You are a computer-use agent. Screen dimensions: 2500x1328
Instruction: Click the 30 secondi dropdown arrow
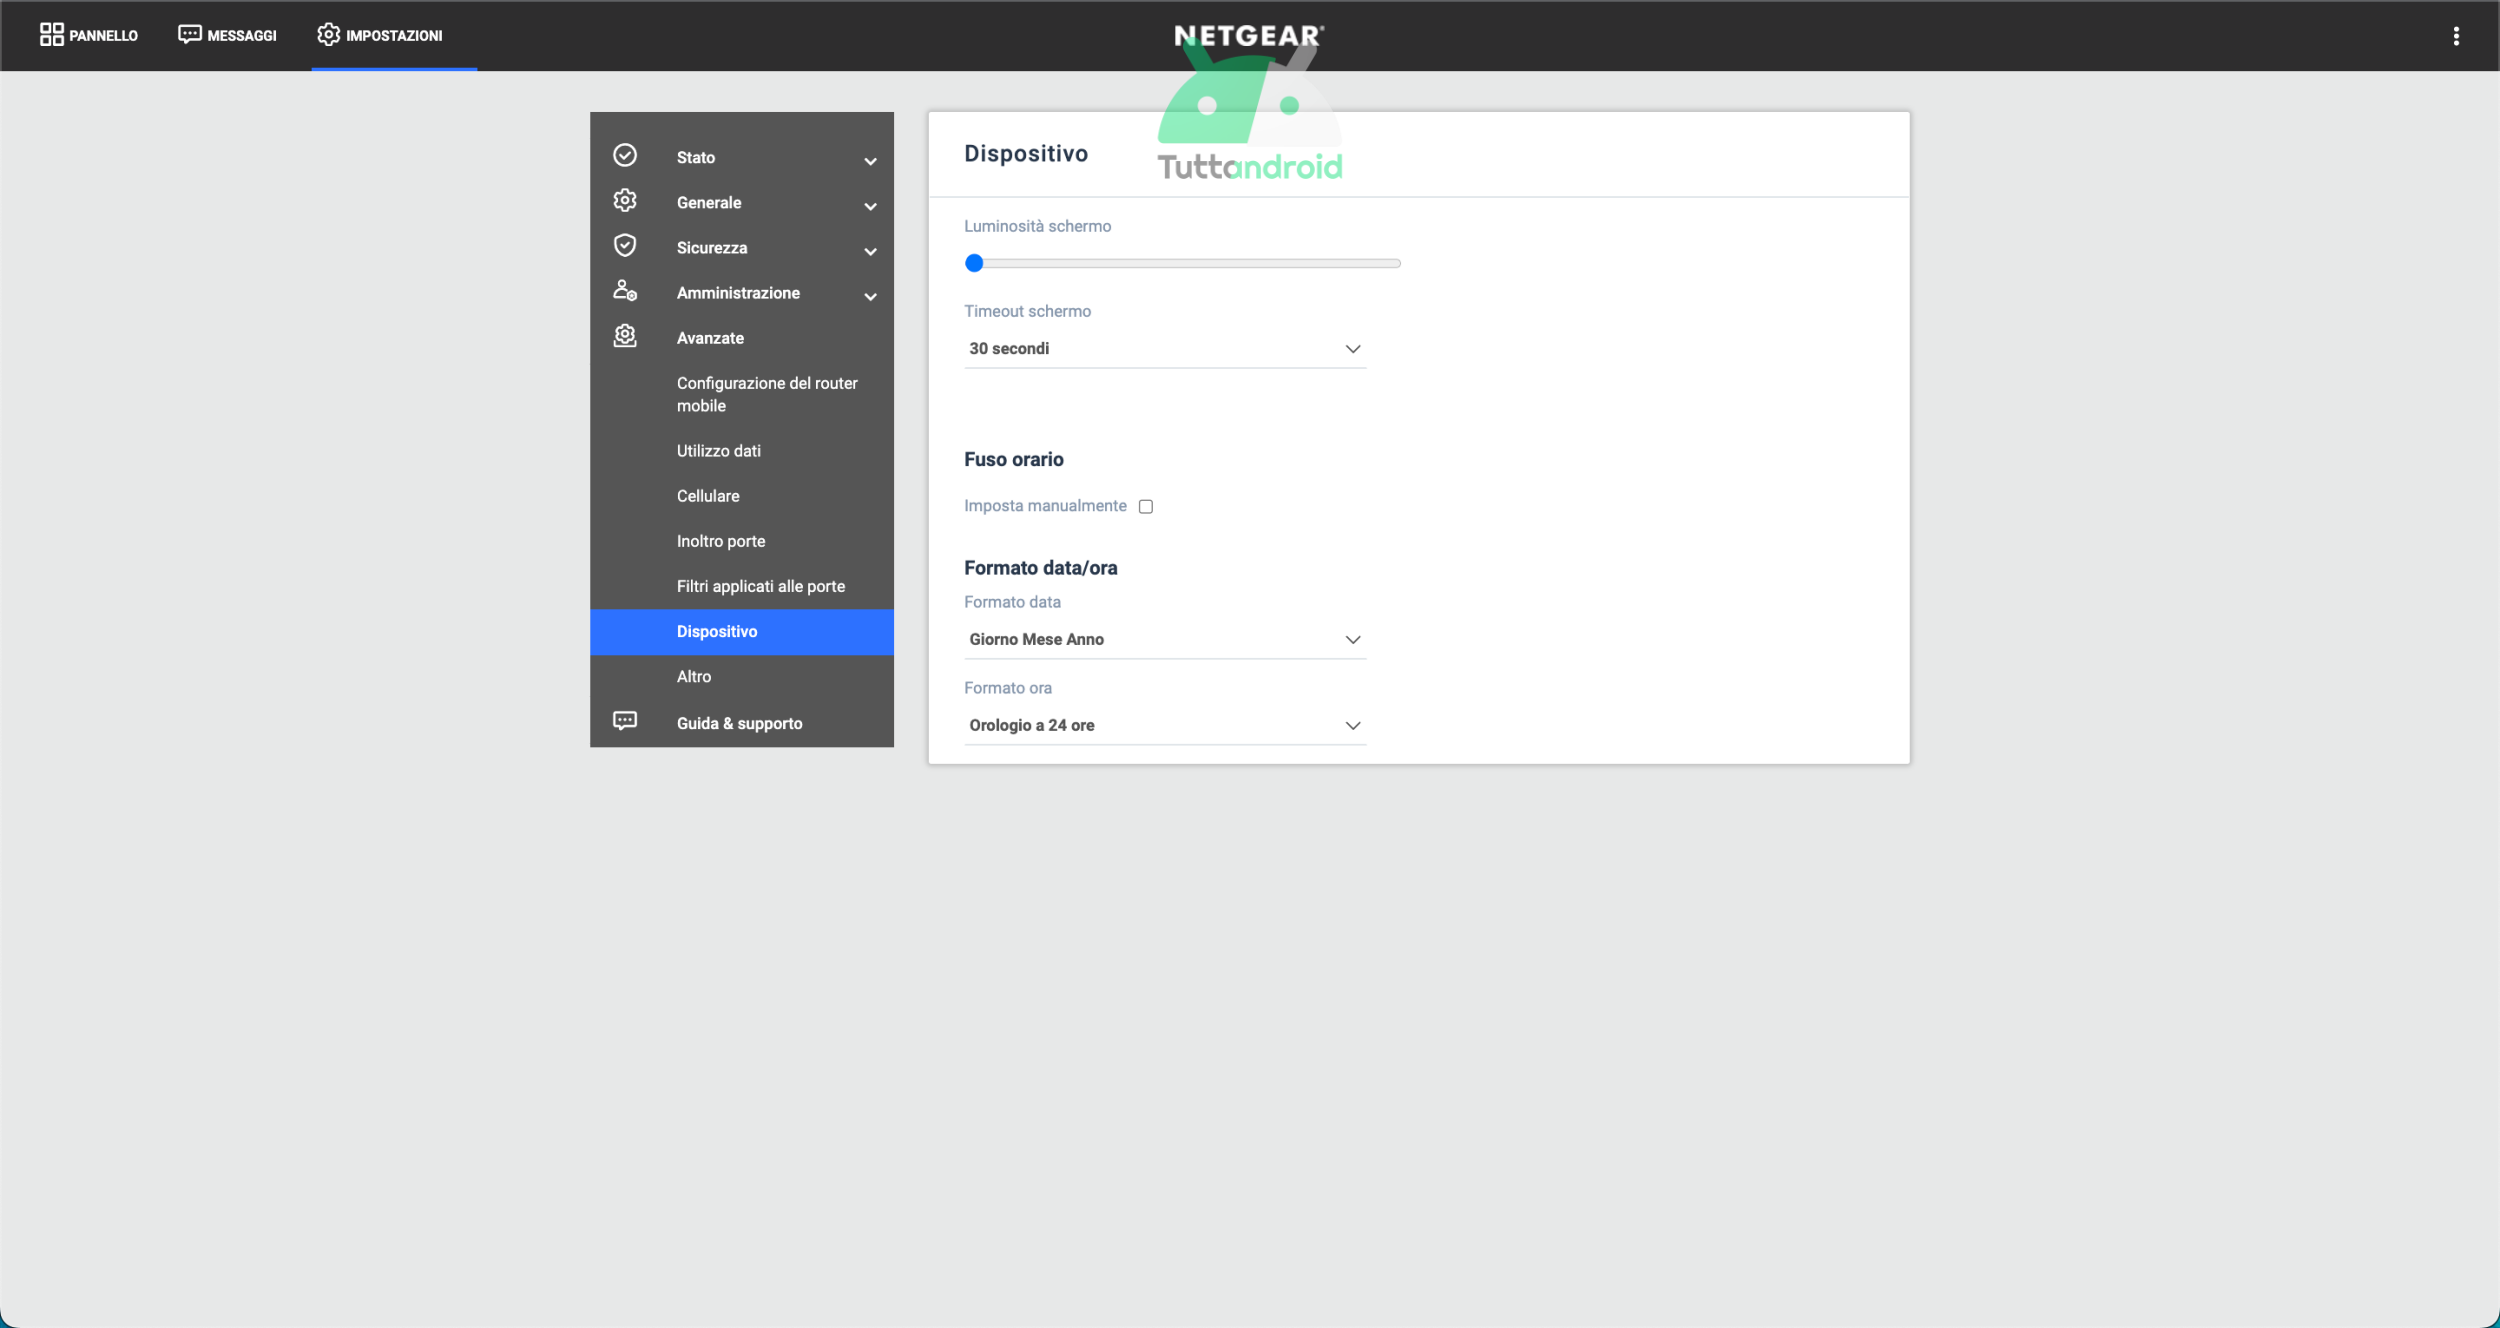click(1352, 349)
